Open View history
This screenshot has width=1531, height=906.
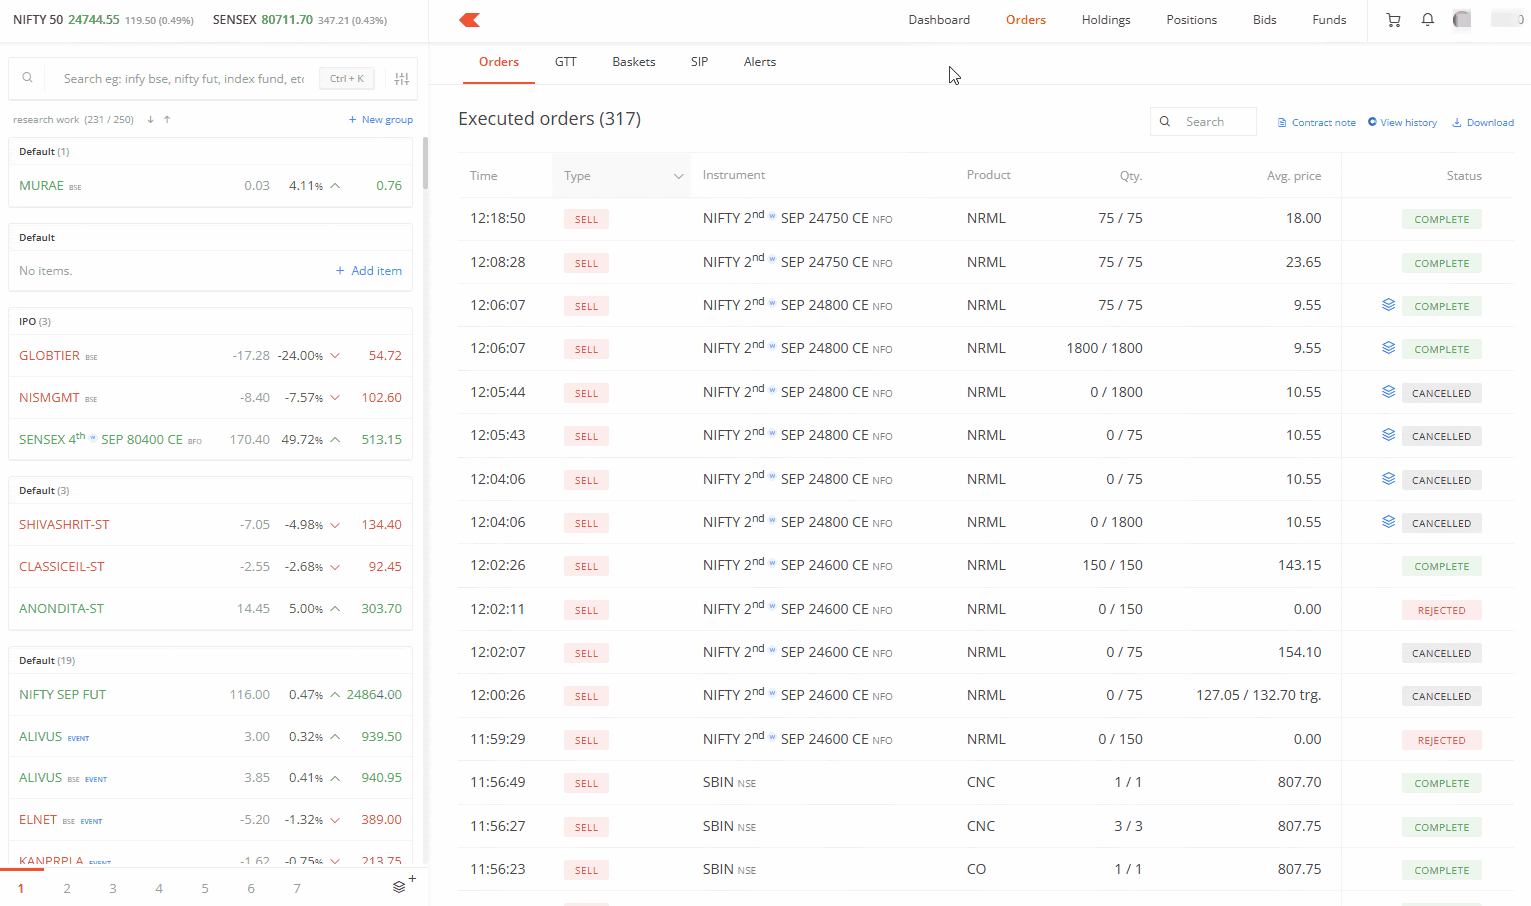pyautogui.click(x=1402, y=123)
